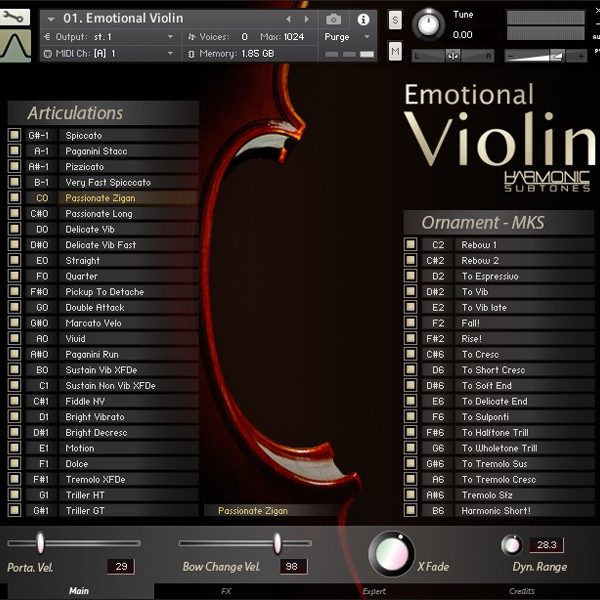Adjust the Porta. Vel. slider handle
Screen dimensions: 600x600
click(x=40, y=542)
